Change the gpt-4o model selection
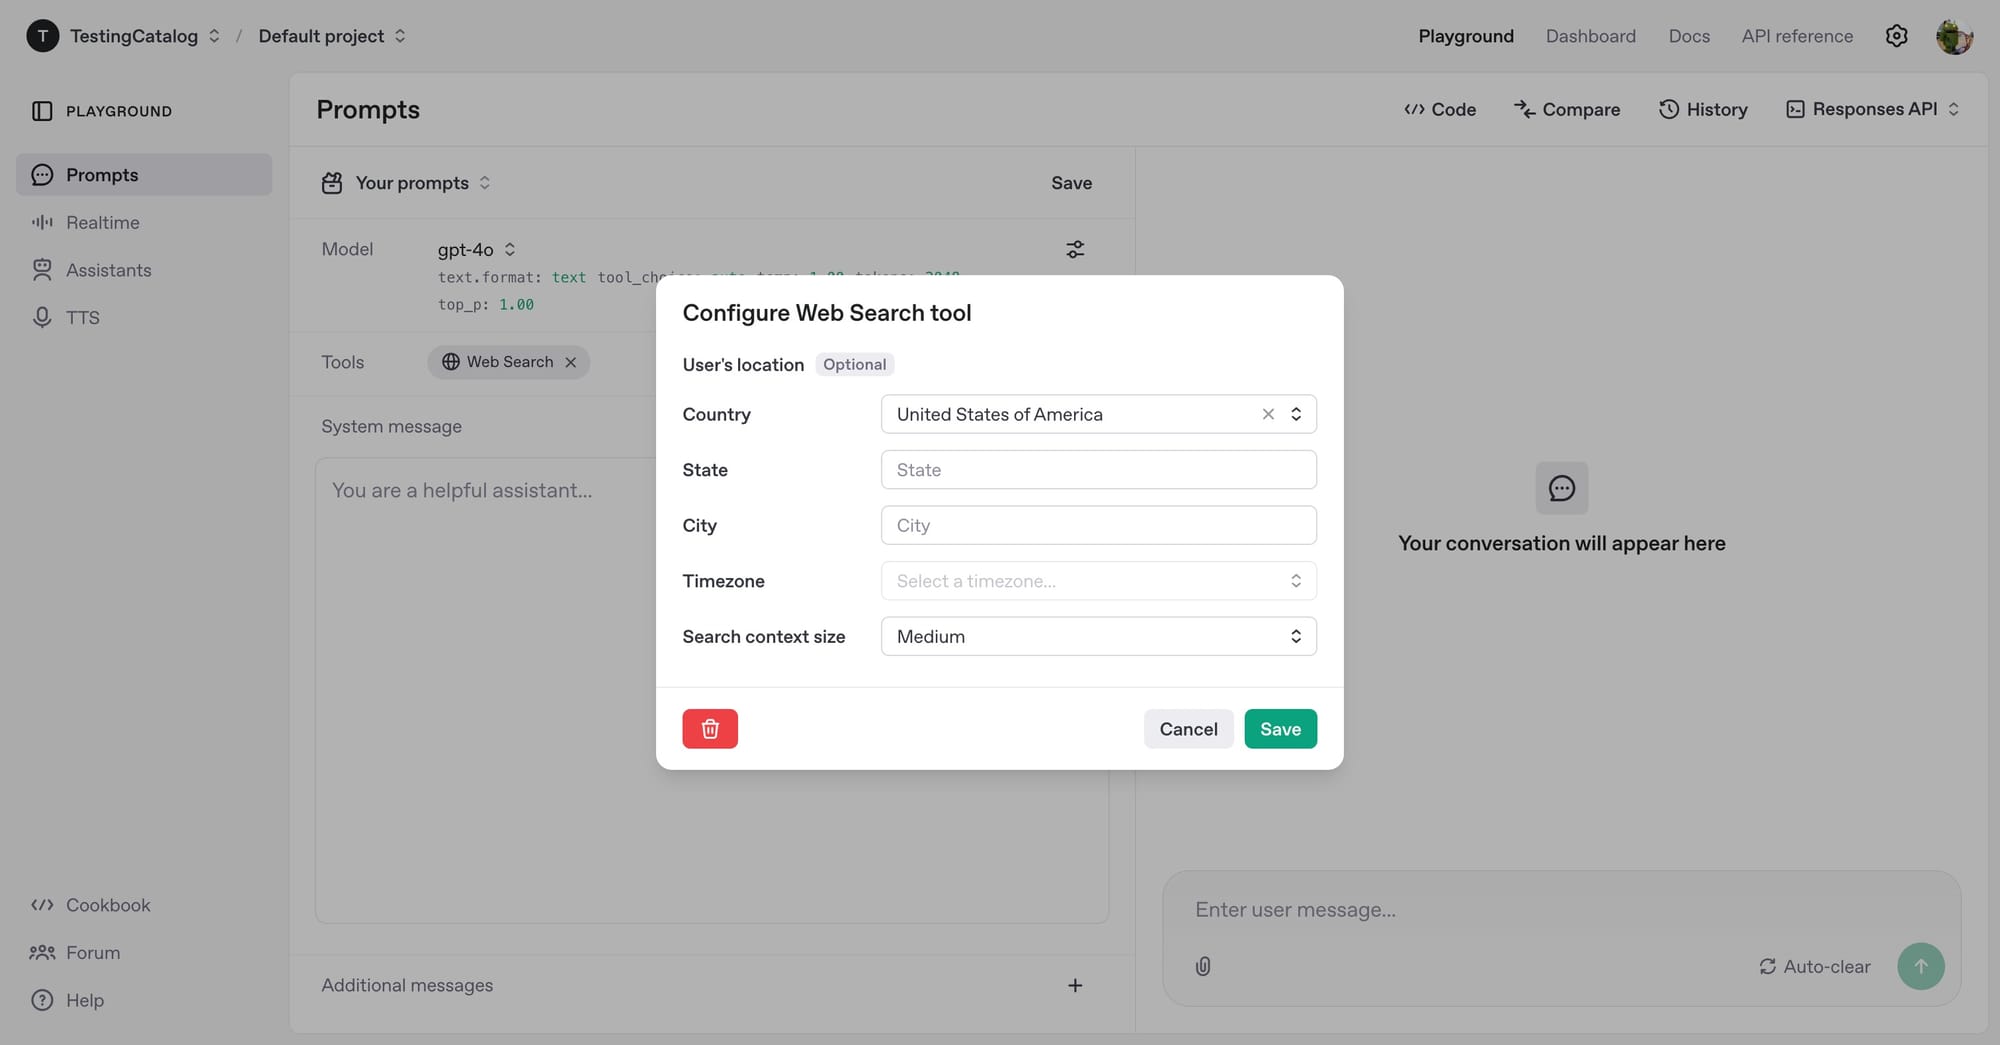Viewport: 2000px width, 1045px height. pyautogui.click(x=477, y=249)
